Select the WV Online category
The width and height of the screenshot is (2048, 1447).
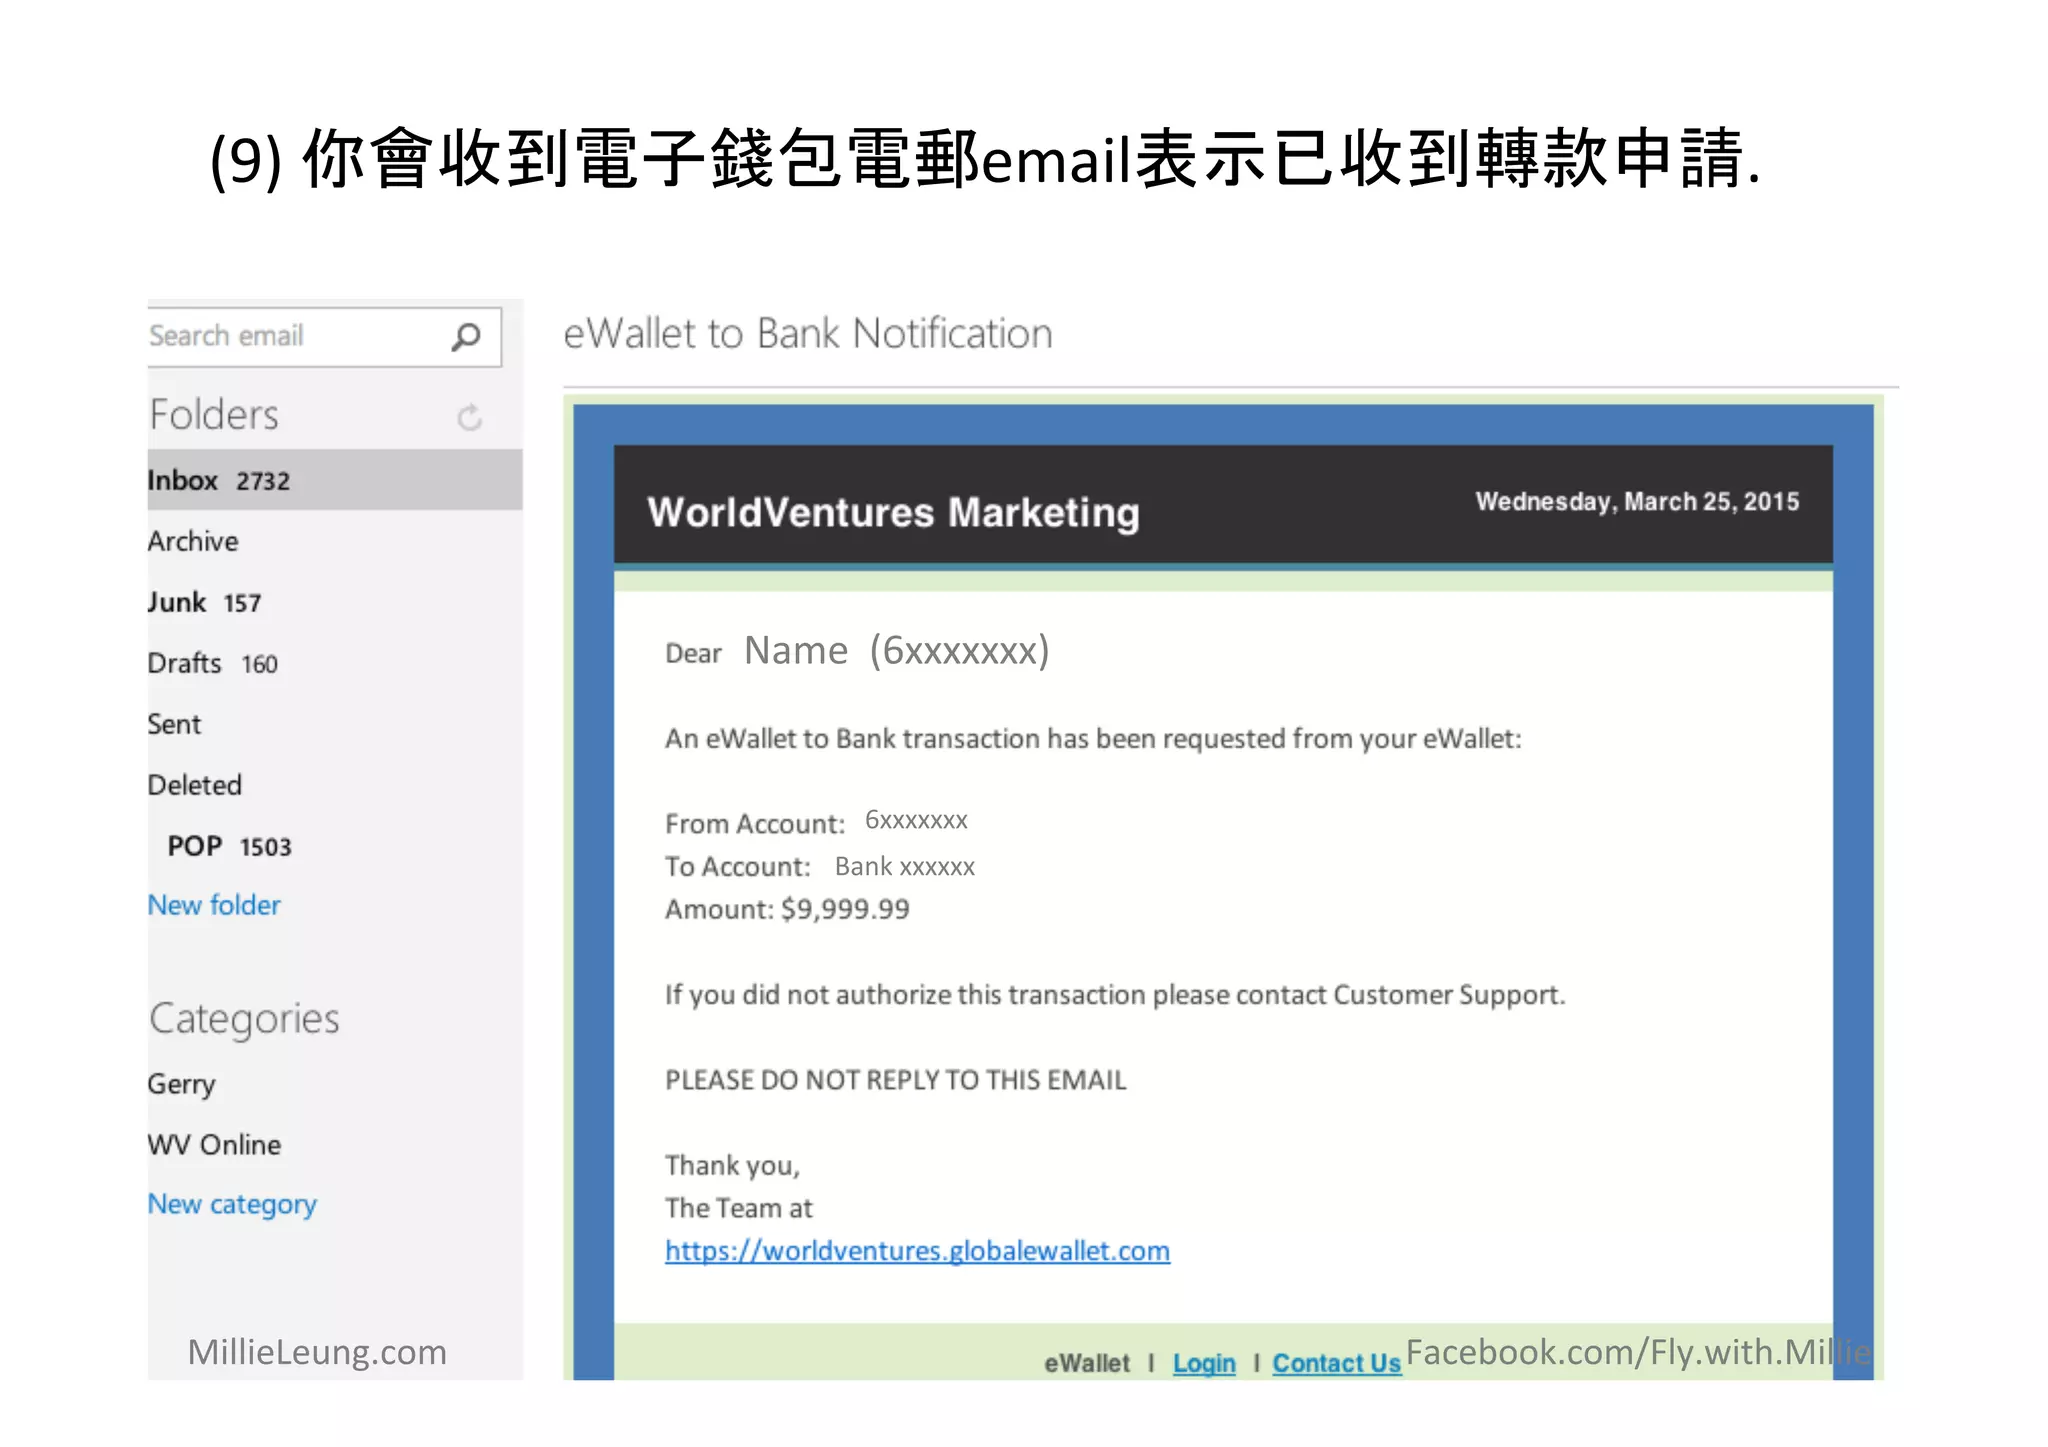click(x=214, y=1144)
